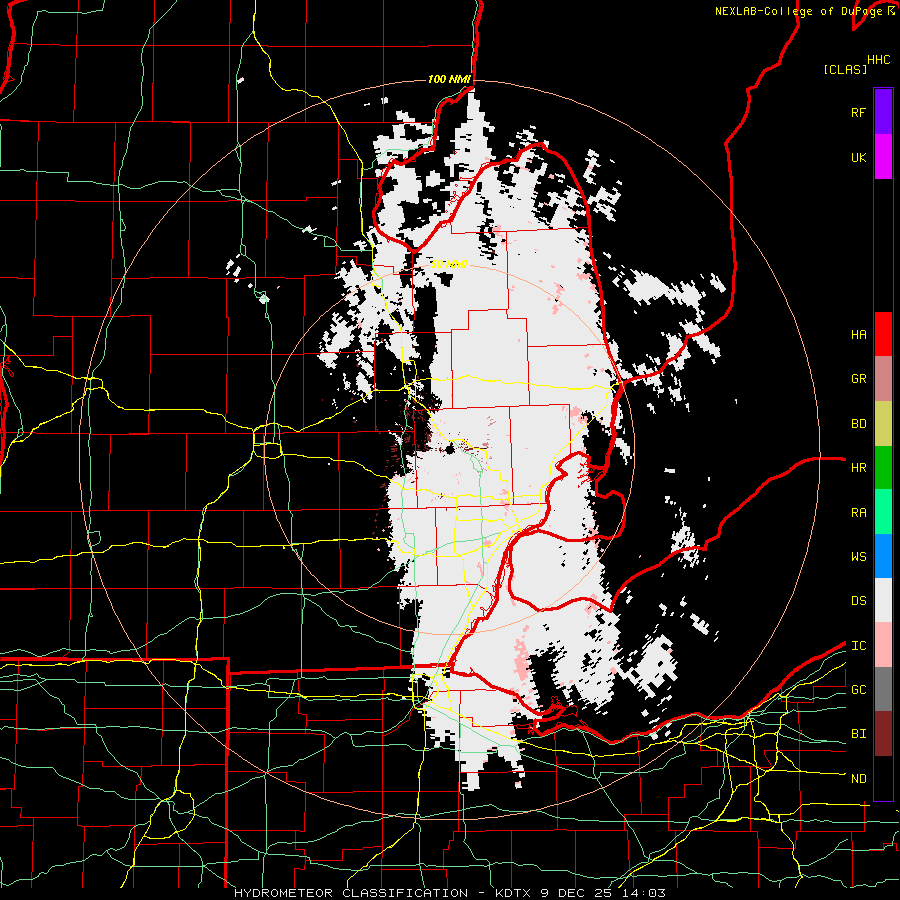This screenshot has width=900, height=900.
Task: Click the BD legend label
Action: [x=858, y=424]
